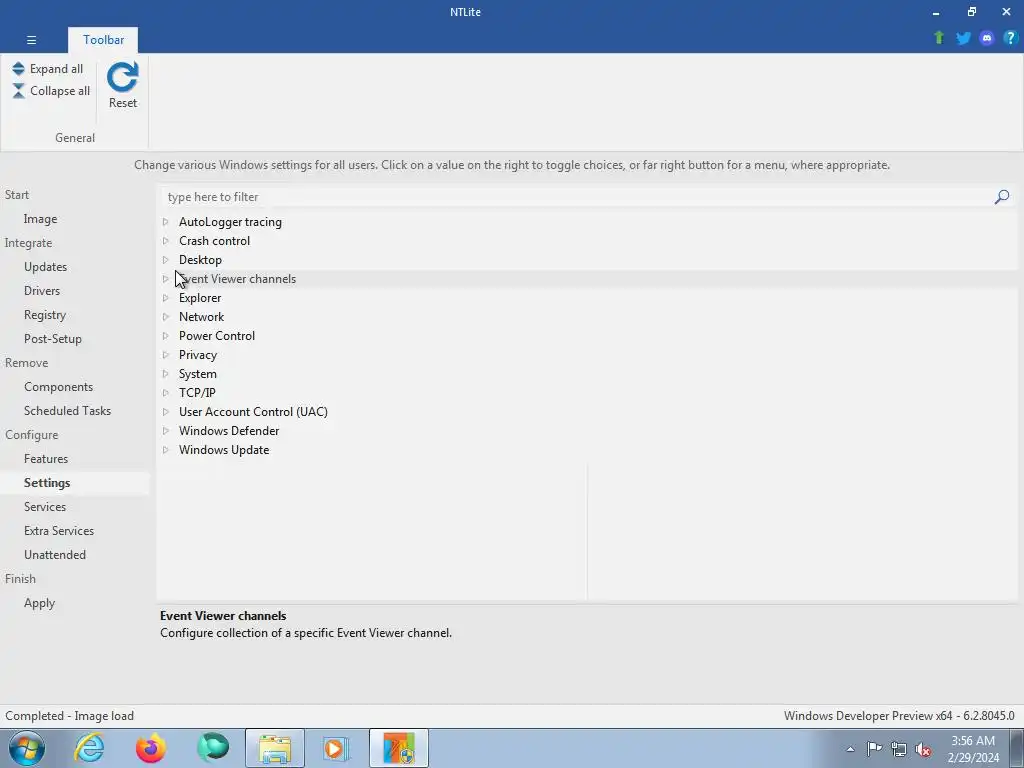The image size is (1024, 768).
Task: Open the Updates page
Action: 46,266
